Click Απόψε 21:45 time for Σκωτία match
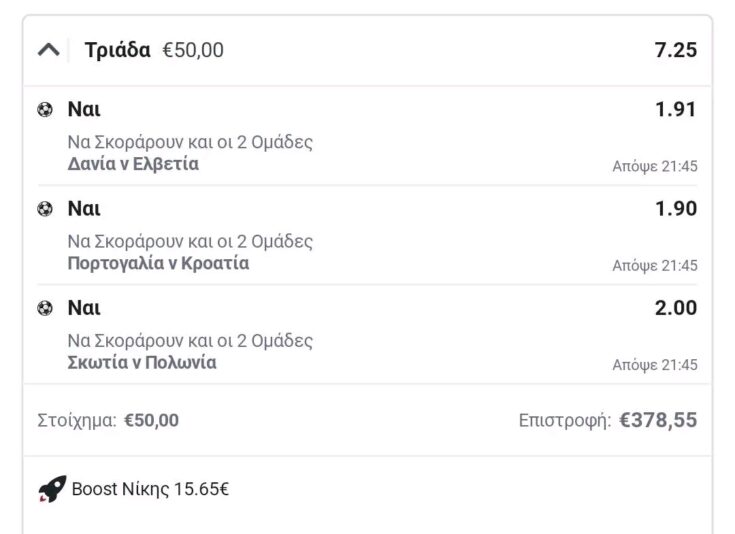Image resolution: width=735 pixels, height=534 pixels. [654, 365]
